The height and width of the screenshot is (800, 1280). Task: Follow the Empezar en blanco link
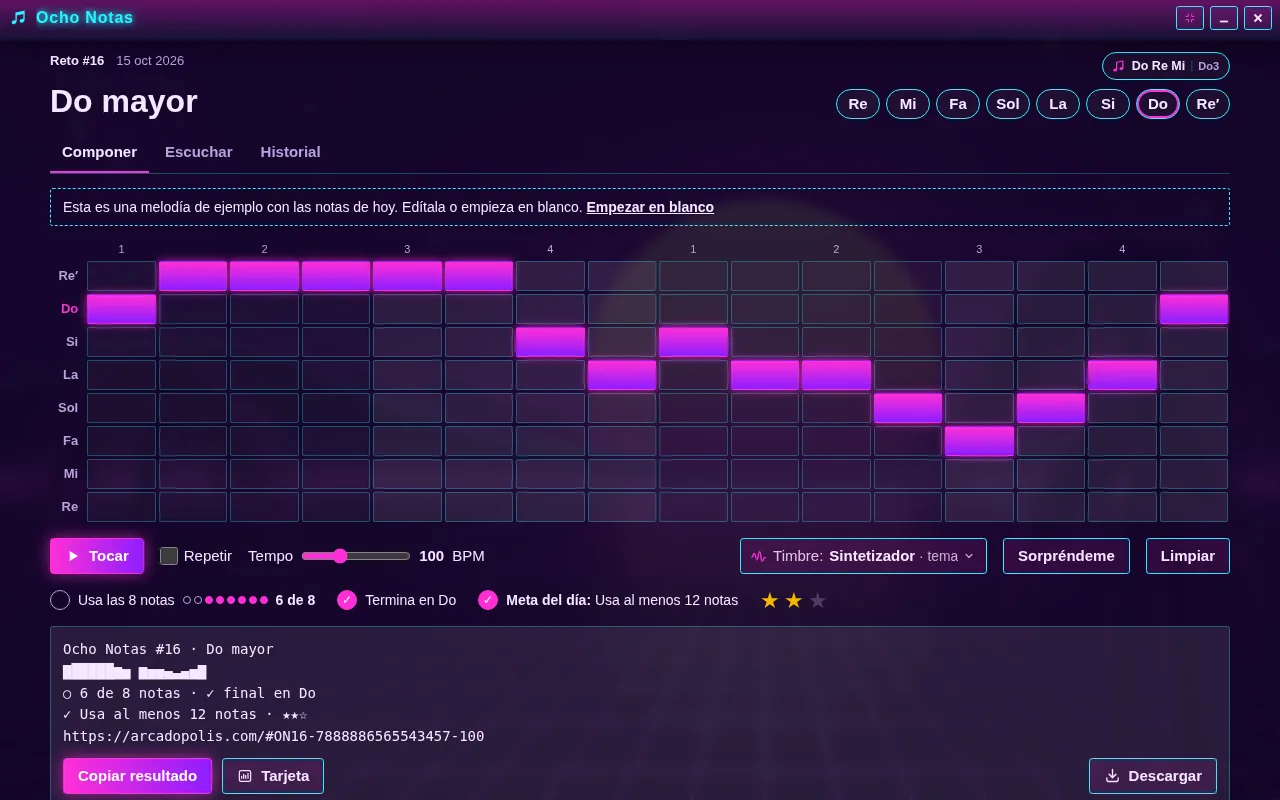(x=650, y=207)
